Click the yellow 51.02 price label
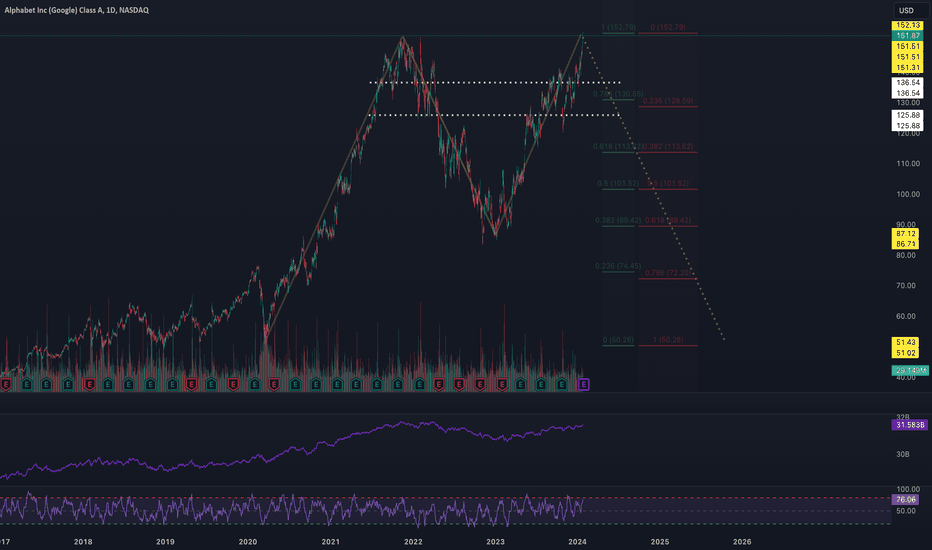Viewport: 932px width, 550px height. [x=908, y=352]
